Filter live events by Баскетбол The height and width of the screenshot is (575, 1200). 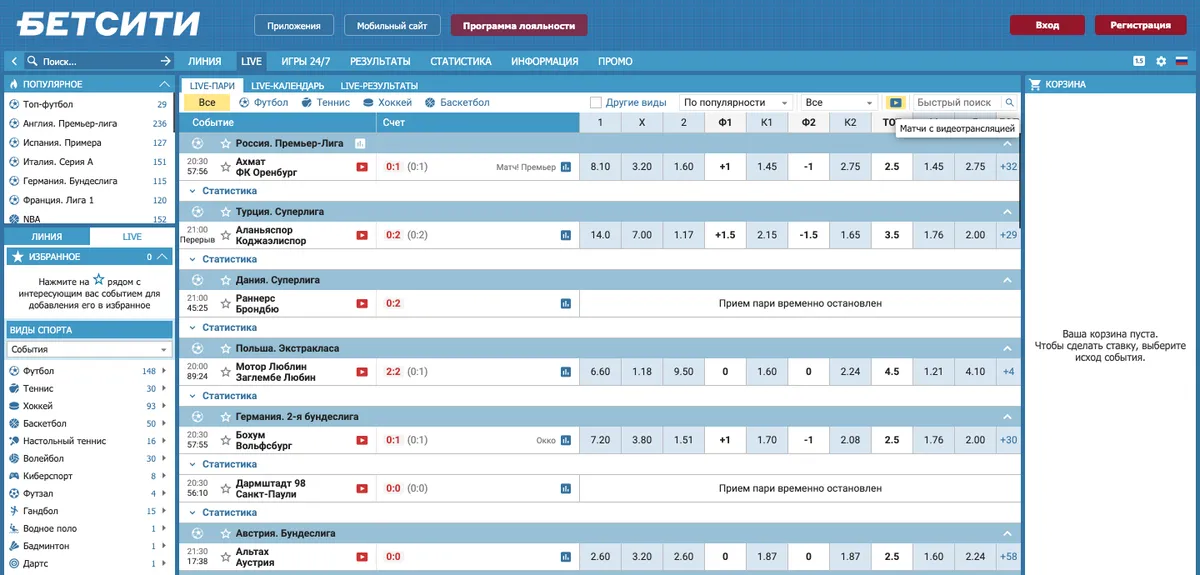458,102
